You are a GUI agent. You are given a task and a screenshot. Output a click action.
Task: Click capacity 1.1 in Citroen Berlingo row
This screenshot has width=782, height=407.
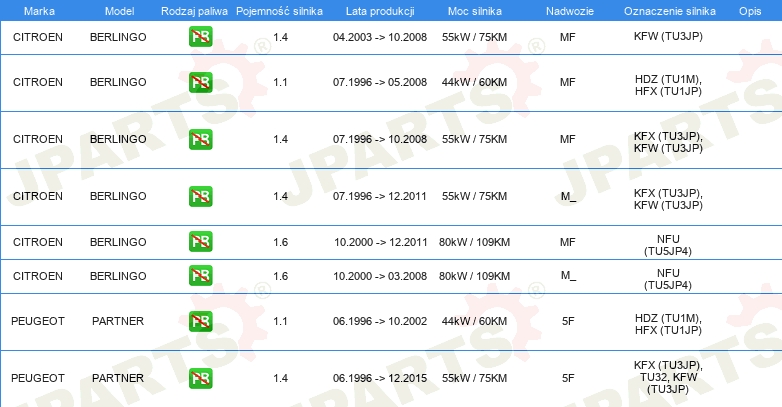point(280,82)
